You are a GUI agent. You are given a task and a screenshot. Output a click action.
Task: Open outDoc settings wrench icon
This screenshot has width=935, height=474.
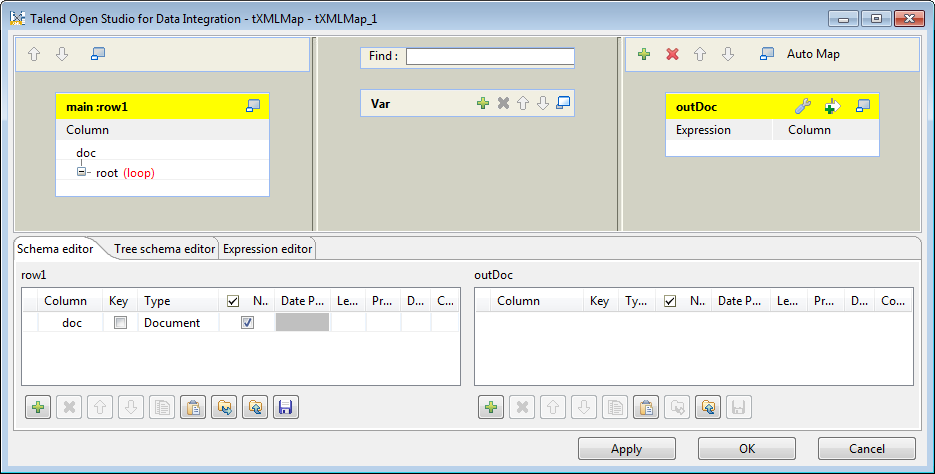point(803,107)
